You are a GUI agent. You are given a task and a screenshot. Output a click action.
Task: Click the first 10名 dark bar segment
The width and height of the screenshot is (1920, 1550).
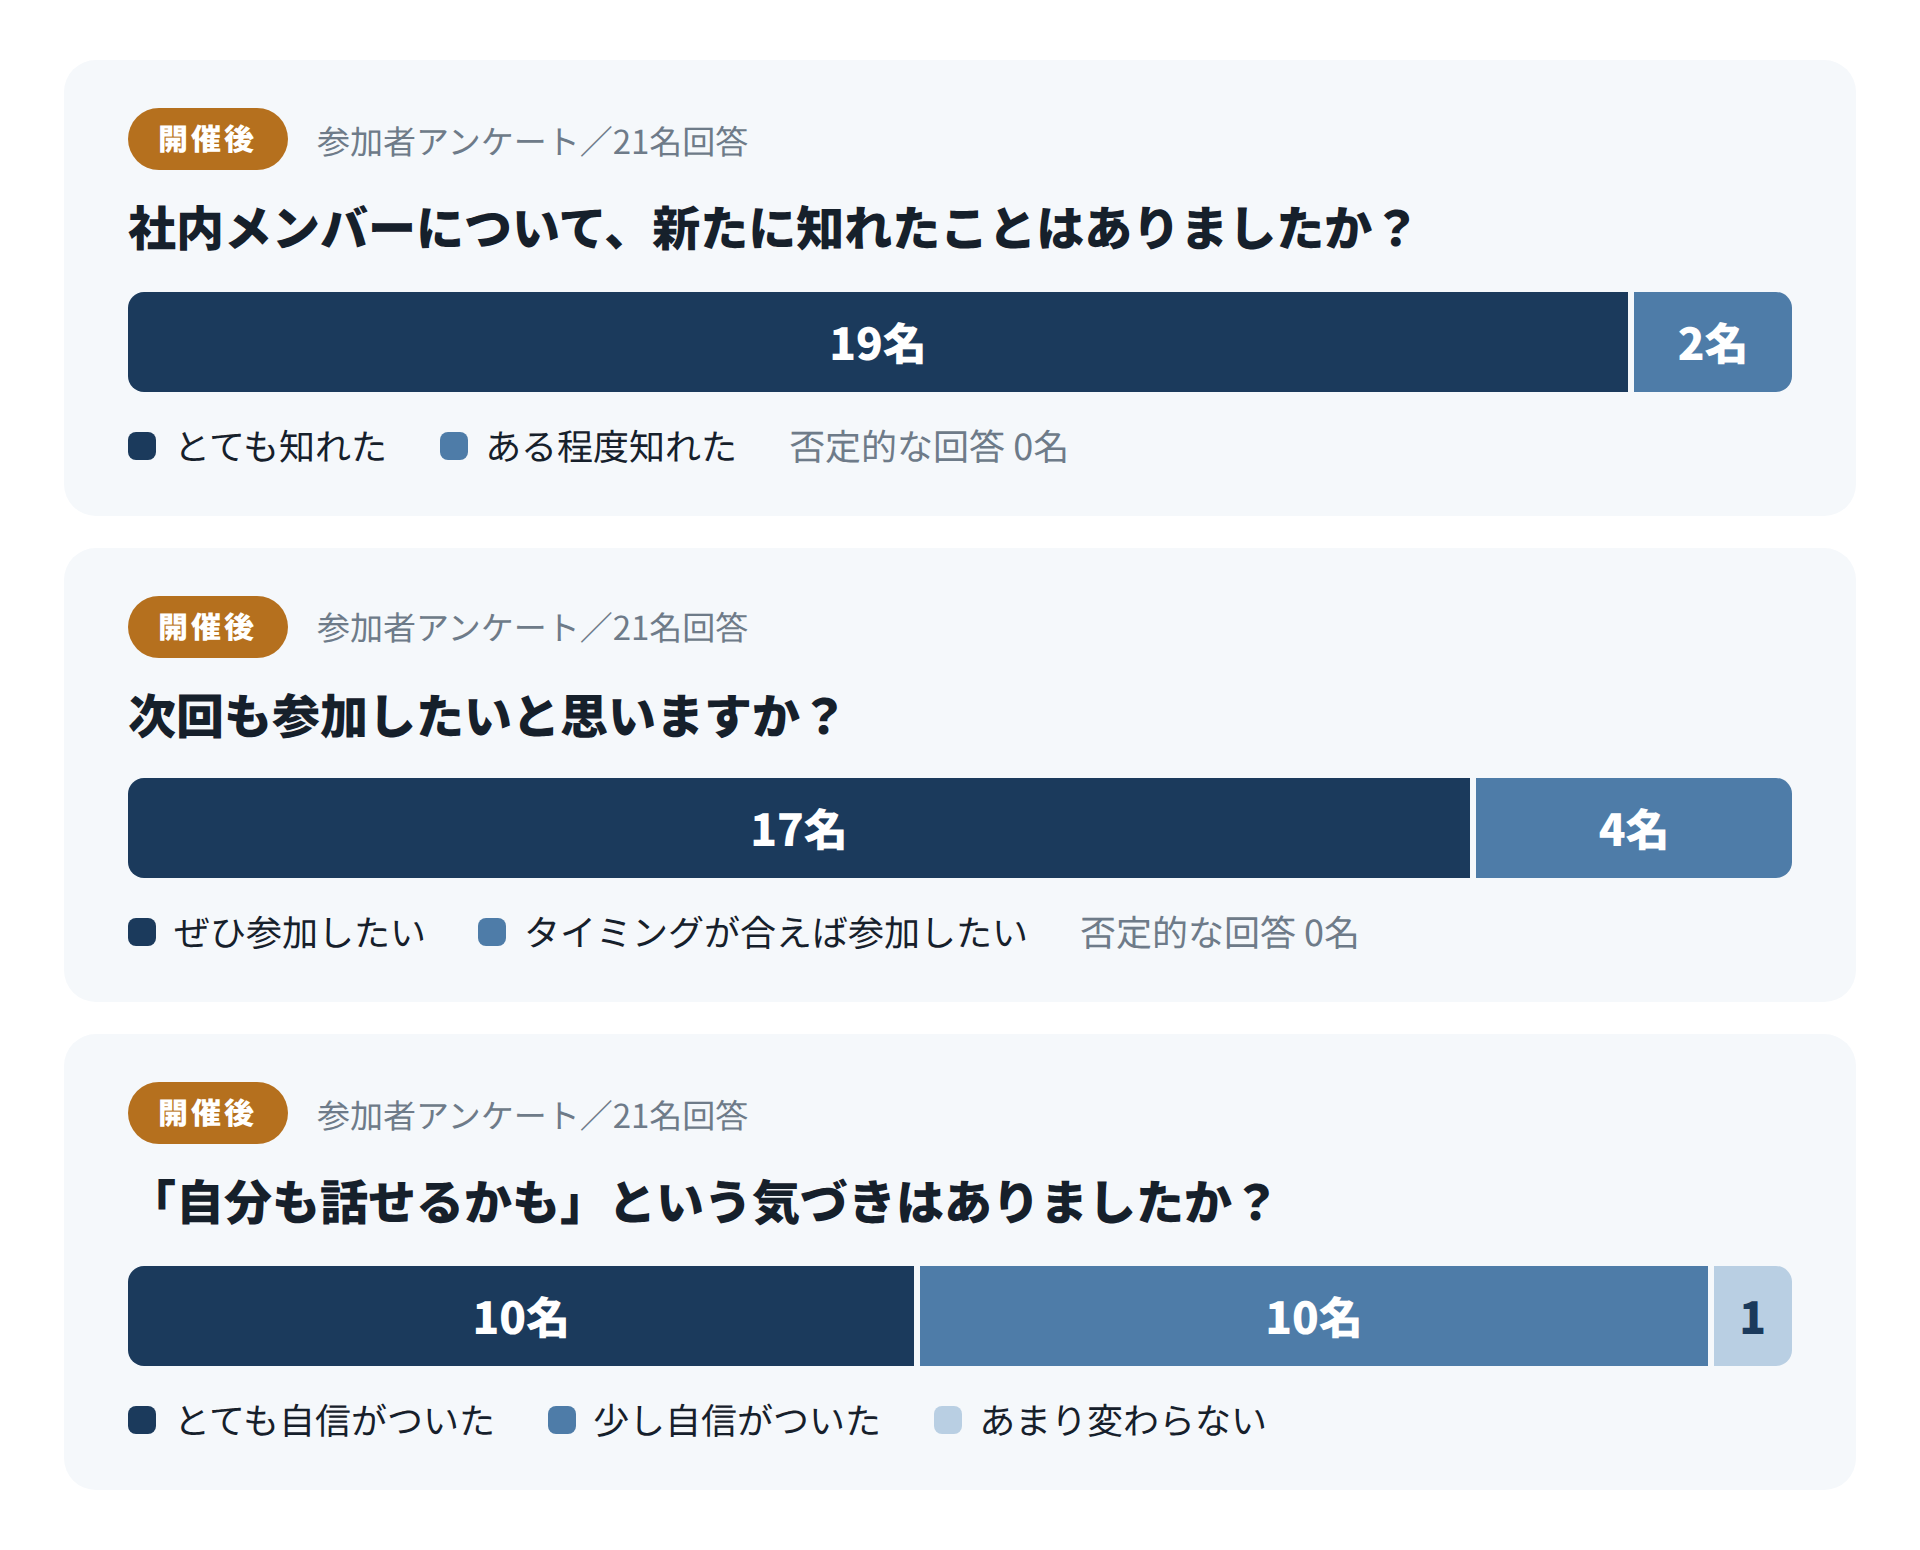tap(521, 1316)
